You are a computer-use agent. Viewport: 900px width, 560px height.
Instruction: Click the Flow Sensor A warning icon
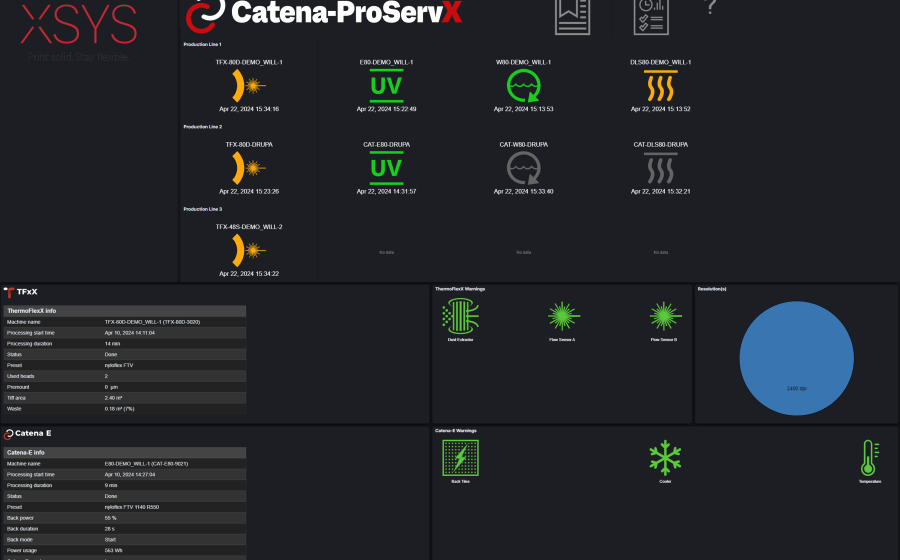(x=563, y=316)
